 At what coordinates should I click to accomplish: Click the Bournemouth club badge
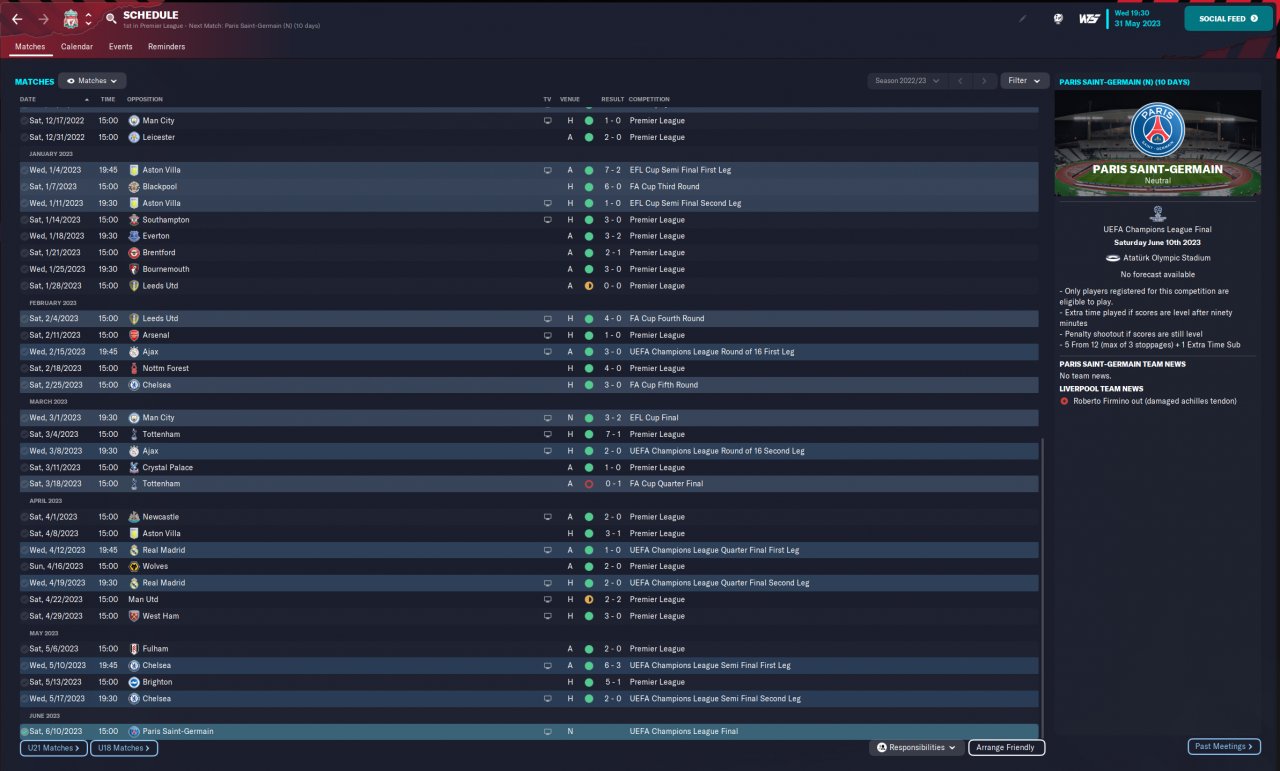tap(134, 269)
